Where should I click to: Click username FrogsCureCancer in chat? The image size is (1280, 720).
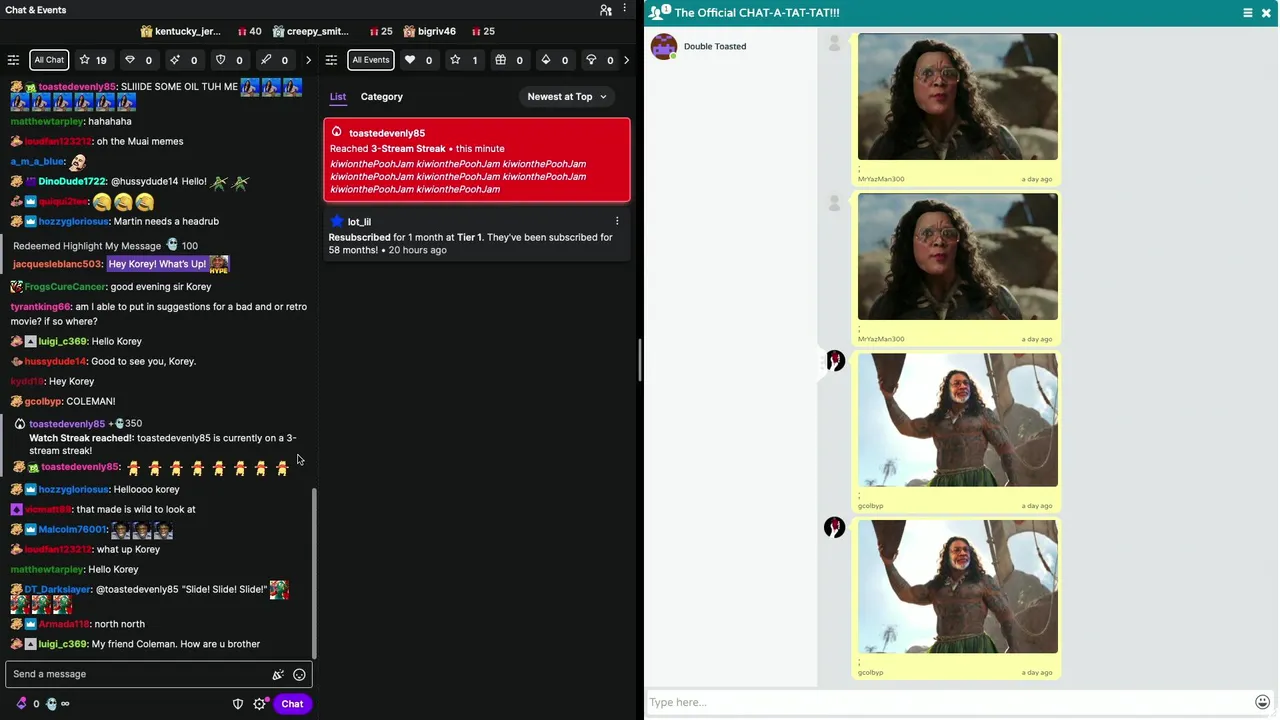[65, 287]
